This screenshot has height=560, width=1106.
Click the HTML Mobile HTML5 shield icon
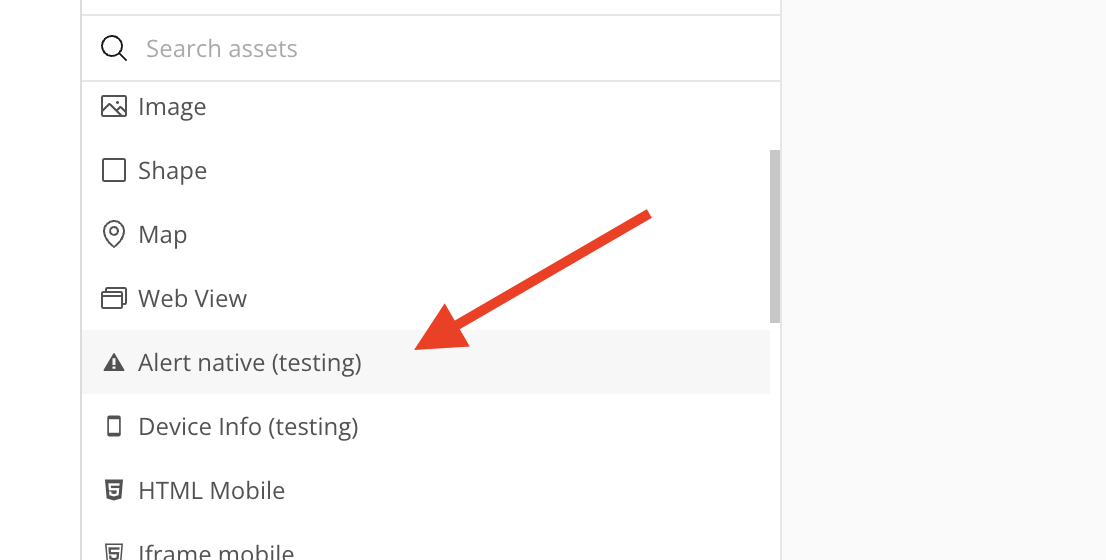coord(114,490)
